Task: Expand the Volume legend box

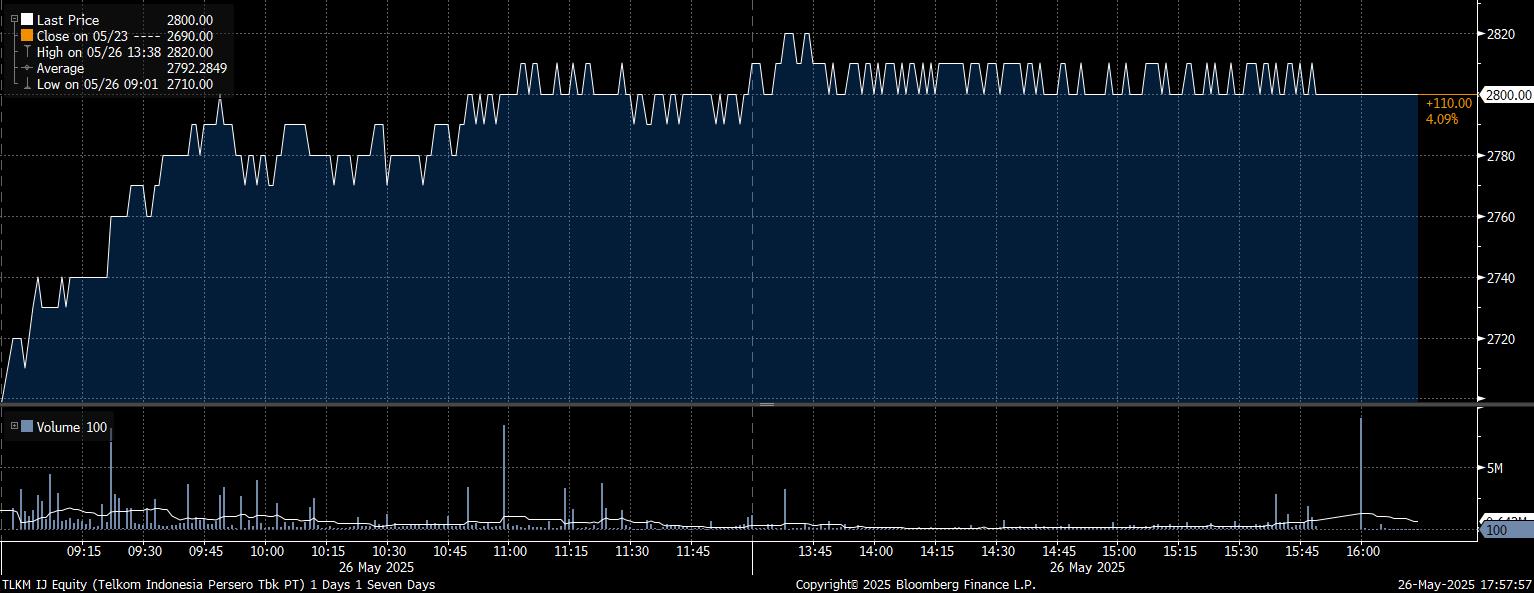Action: point(14,427)
